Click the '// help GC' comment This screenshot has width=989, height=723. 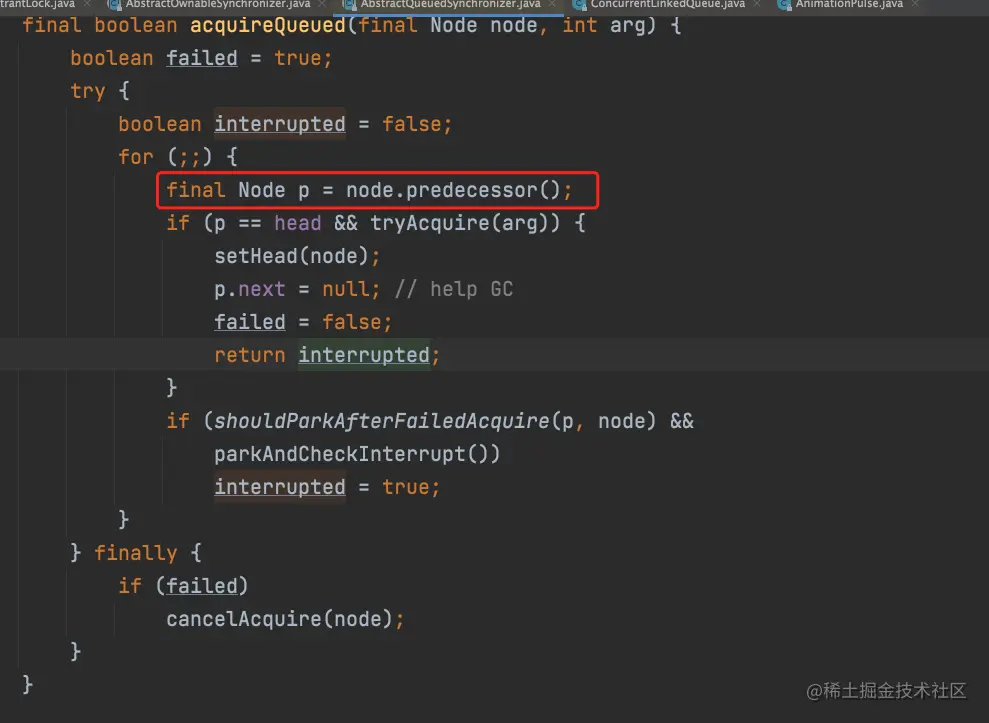(454, 290)
